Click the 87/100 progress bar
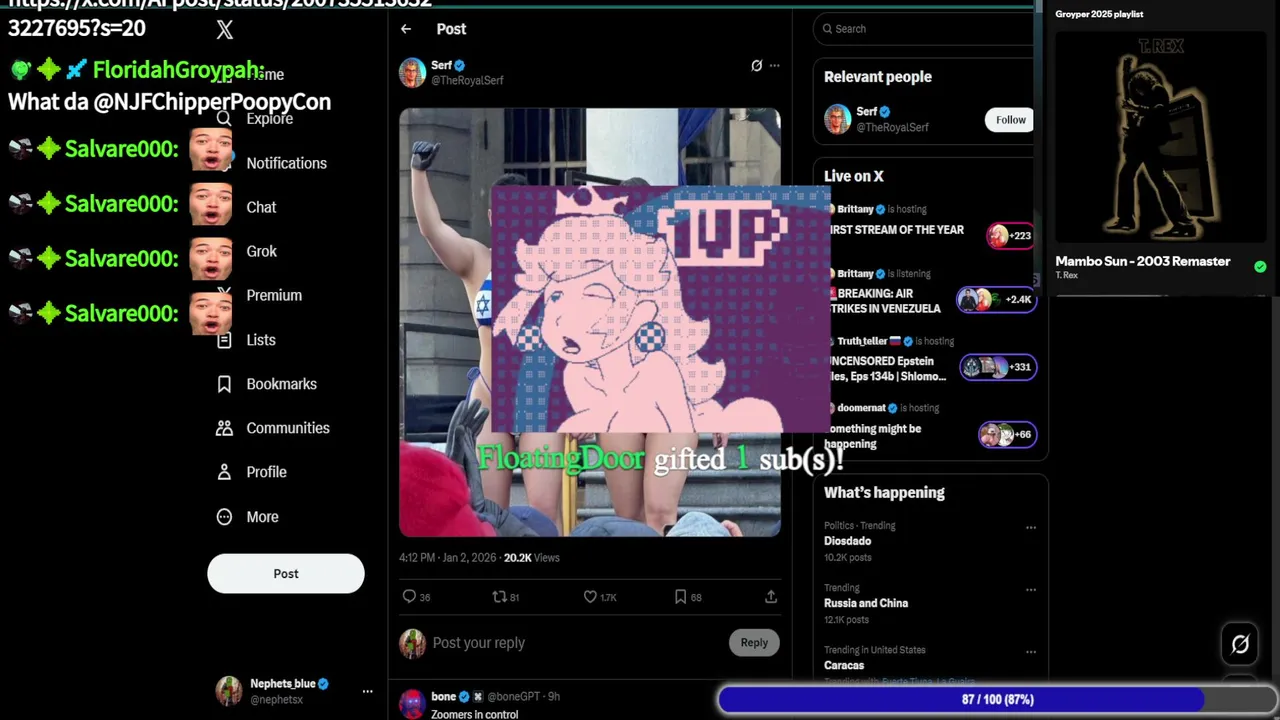This screenshot has width=1280, height=720. 997,700
